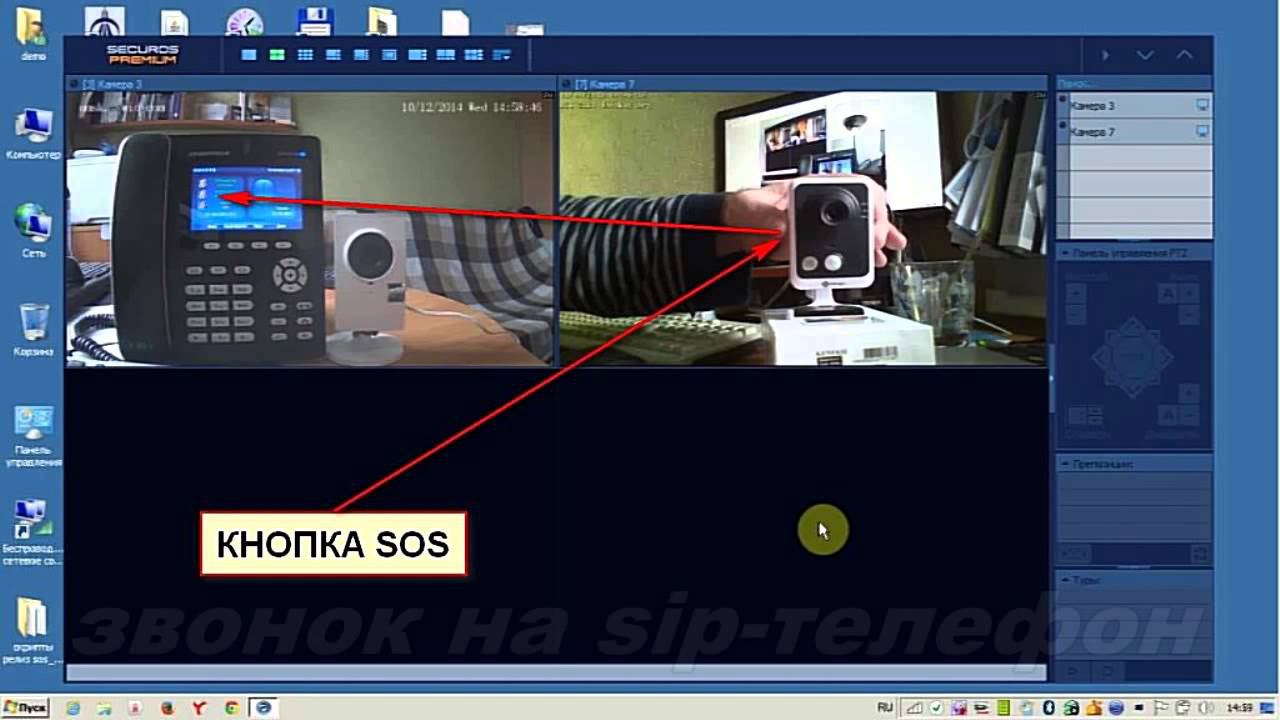Open the rightmost layout list icon in toolbar

(502, 55)
